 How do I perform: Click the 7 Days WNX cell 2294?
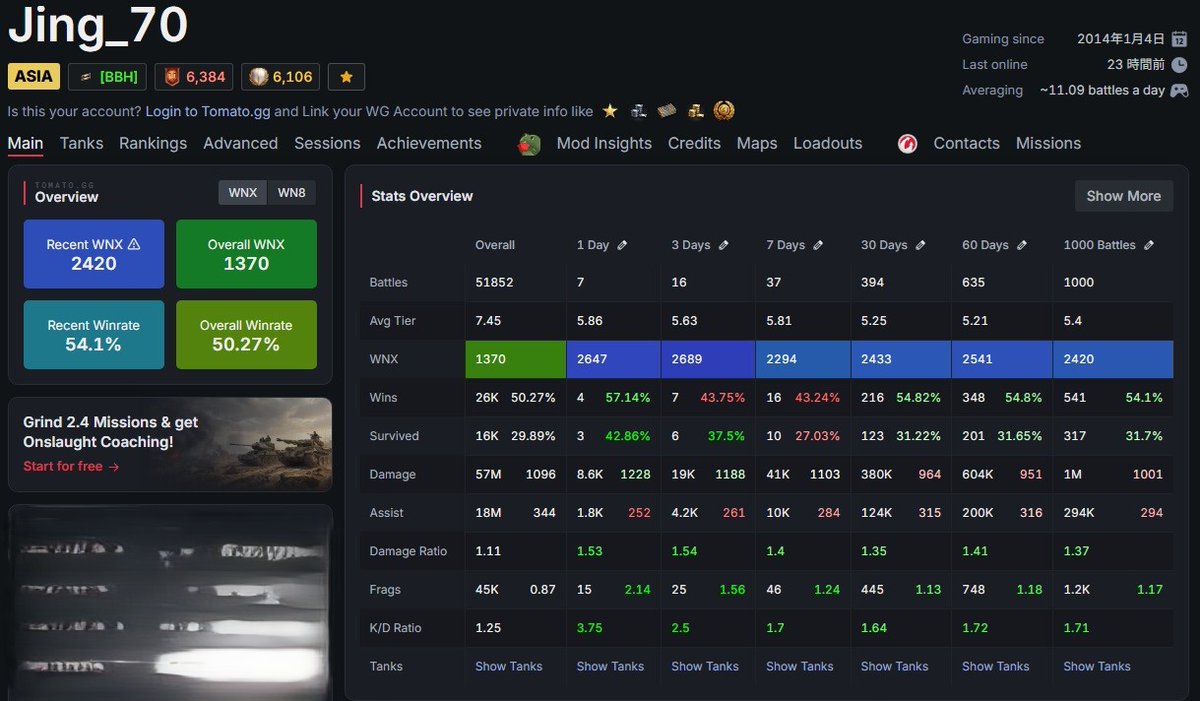(x=803, y=359)
